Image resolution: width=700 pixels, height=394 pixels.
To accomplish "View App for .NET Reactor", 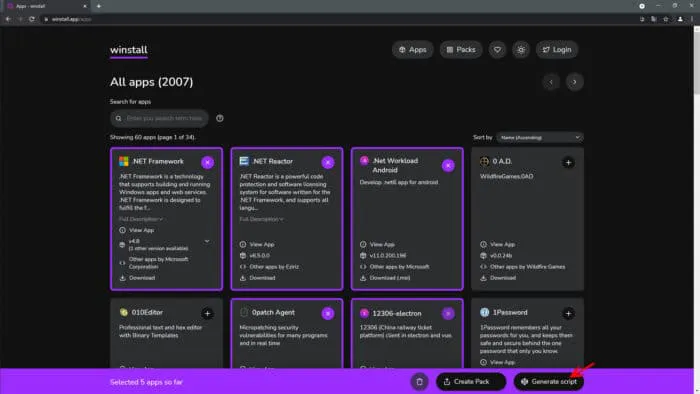I will (257, 245).
